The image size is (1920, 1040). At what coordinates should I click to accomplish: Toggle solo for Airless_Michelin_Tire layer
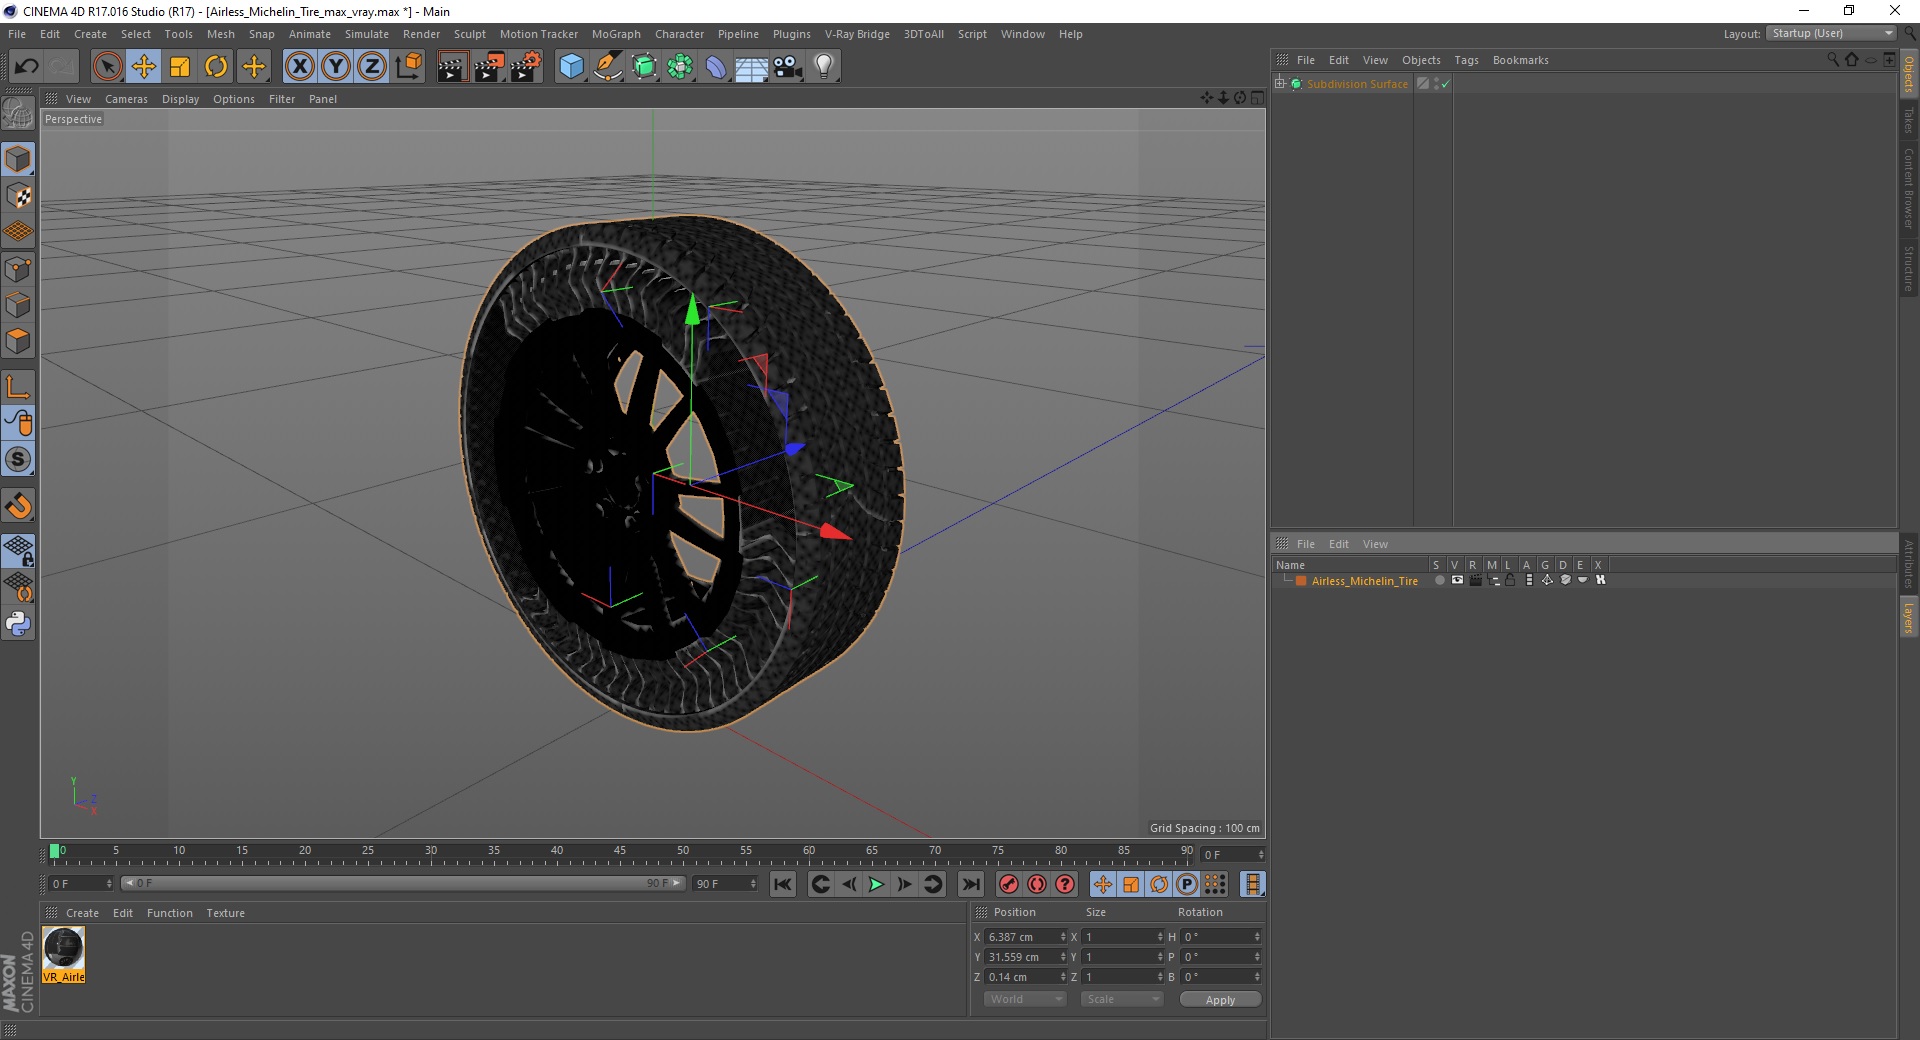(1439, 580)
